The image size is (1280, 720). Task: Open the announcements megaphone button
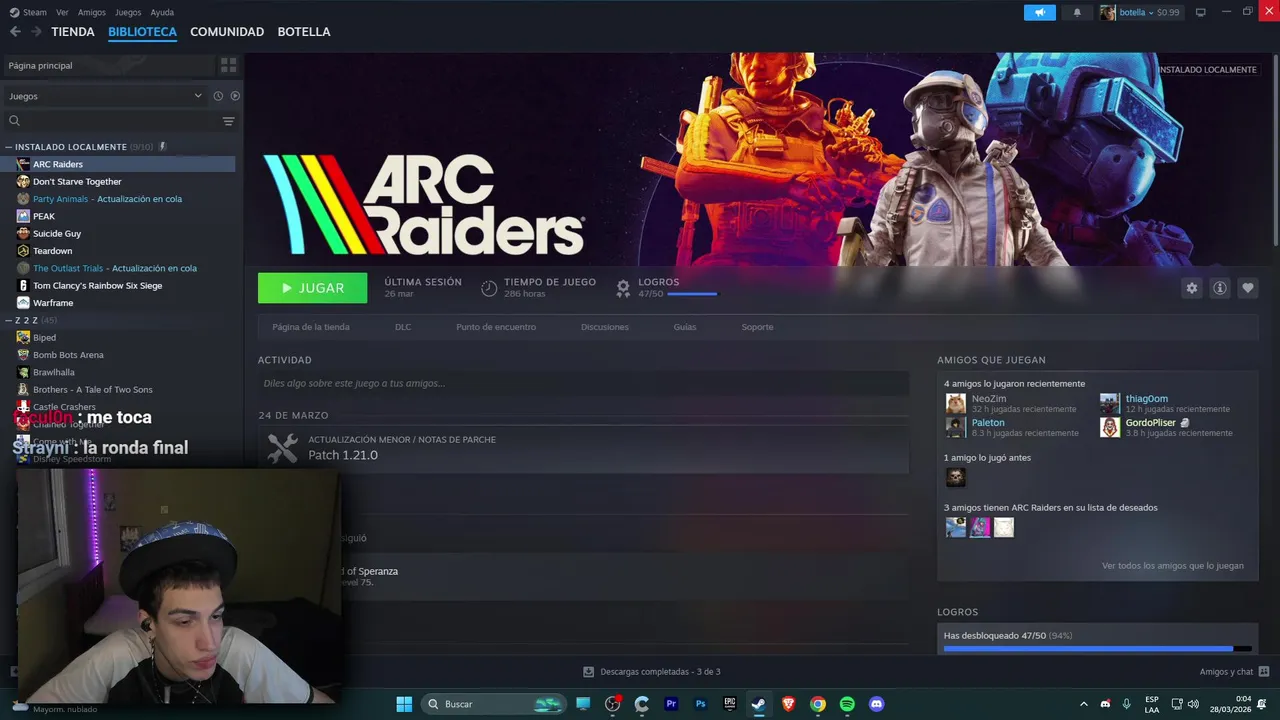pos(1040,12)
